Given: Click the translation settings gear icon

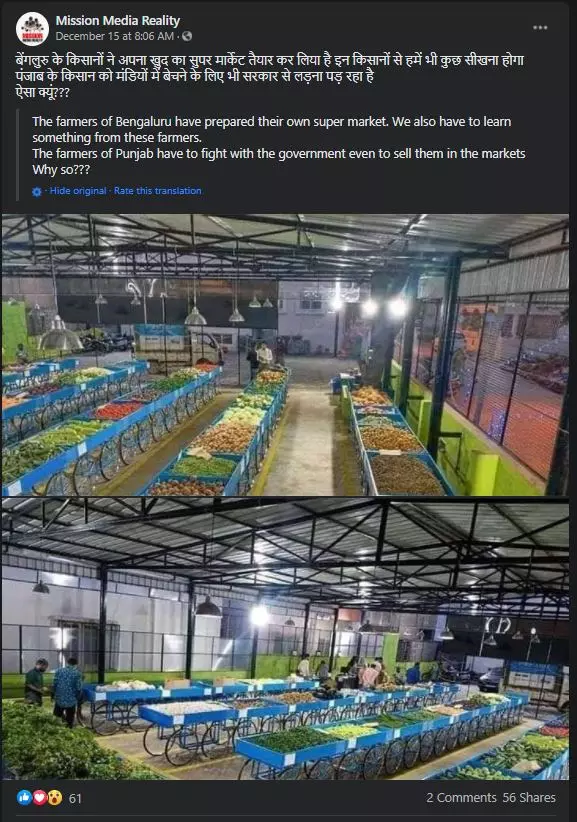Looking at the screenshot, I should point(37,192).
